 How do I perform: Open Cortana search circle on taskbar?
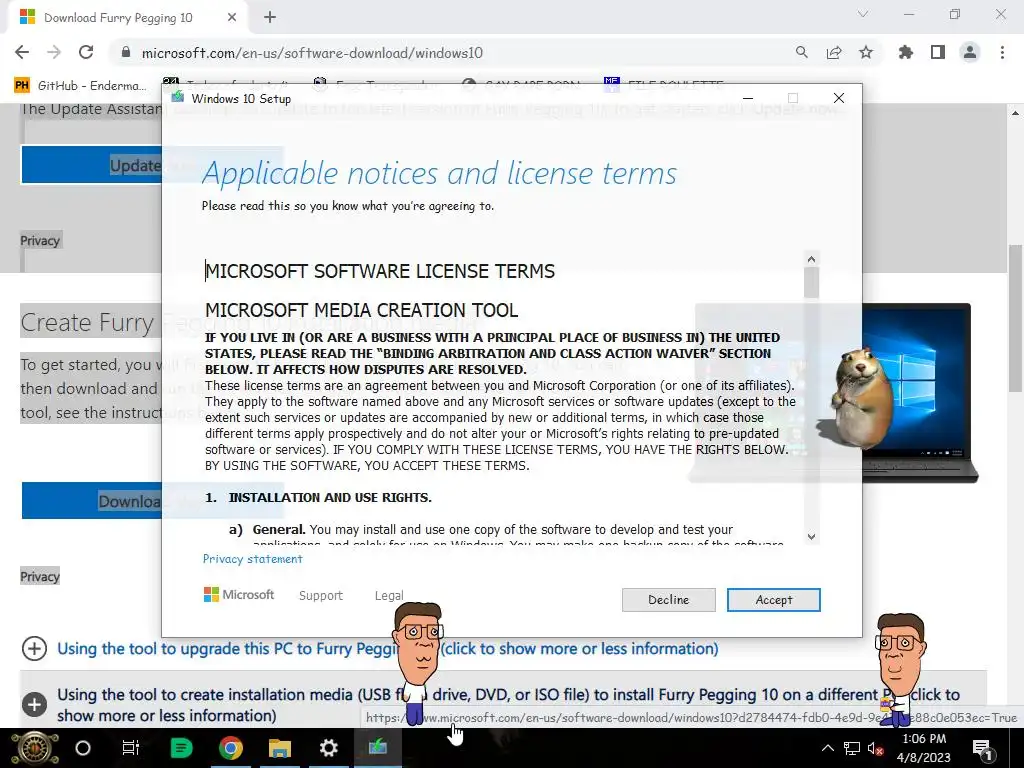pyautogui.click(x=83, y=748)
